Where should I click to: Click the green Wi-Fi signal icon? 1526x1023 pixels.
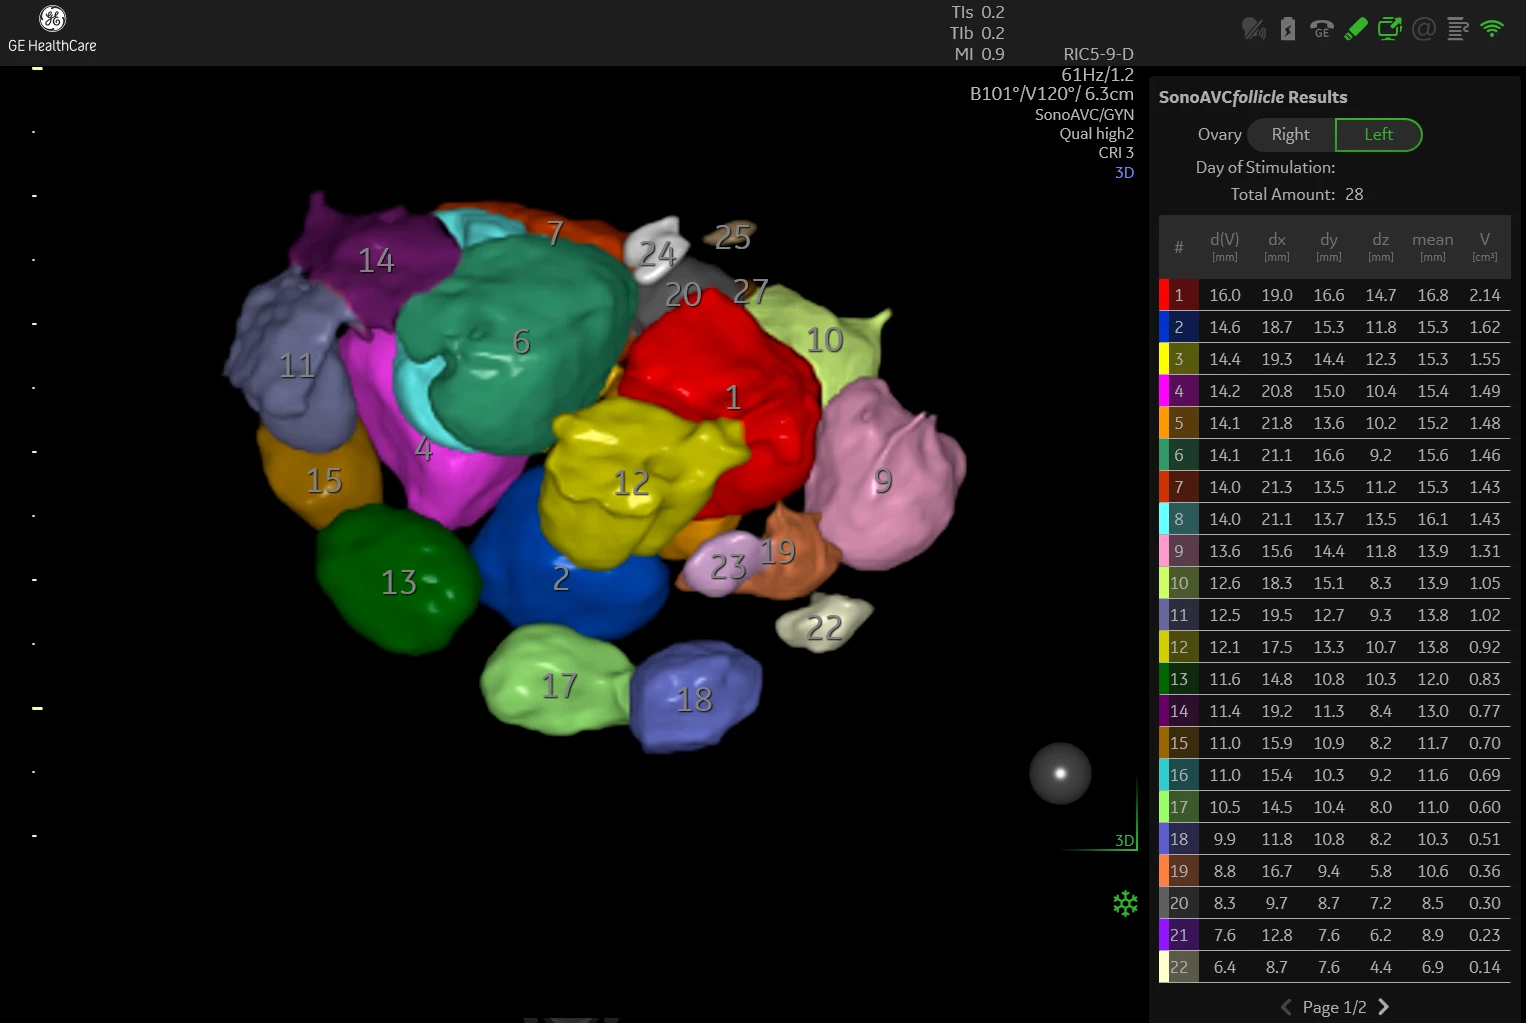(1492, 29)
